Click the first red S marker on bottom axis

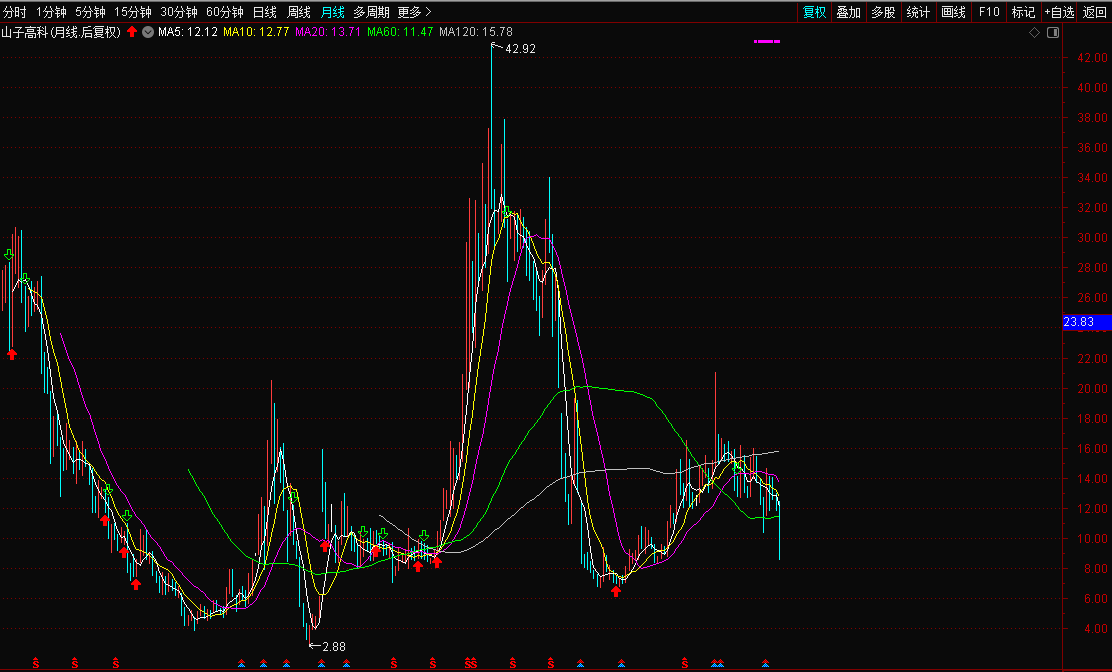36,662
